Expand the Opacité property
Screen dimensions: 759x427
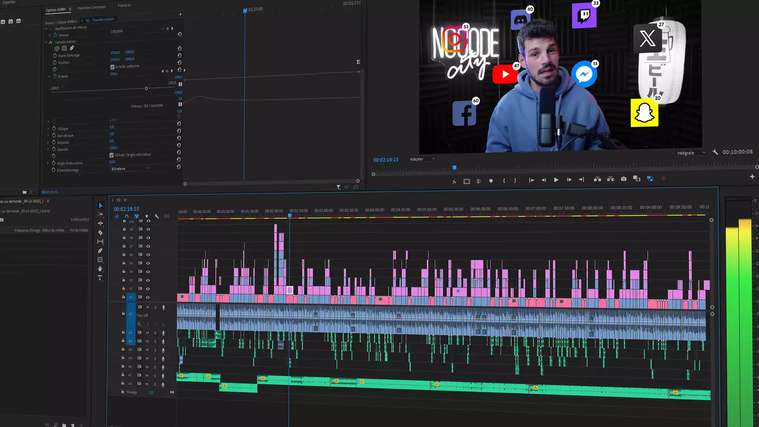click(x=48, y=149)
